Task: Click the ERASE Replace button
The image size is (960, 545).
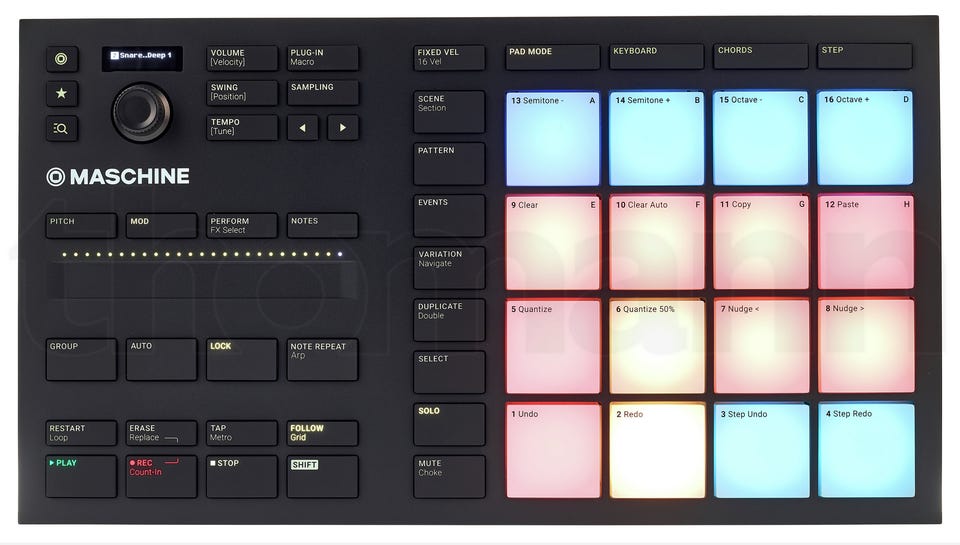Action: coord(162,433)
